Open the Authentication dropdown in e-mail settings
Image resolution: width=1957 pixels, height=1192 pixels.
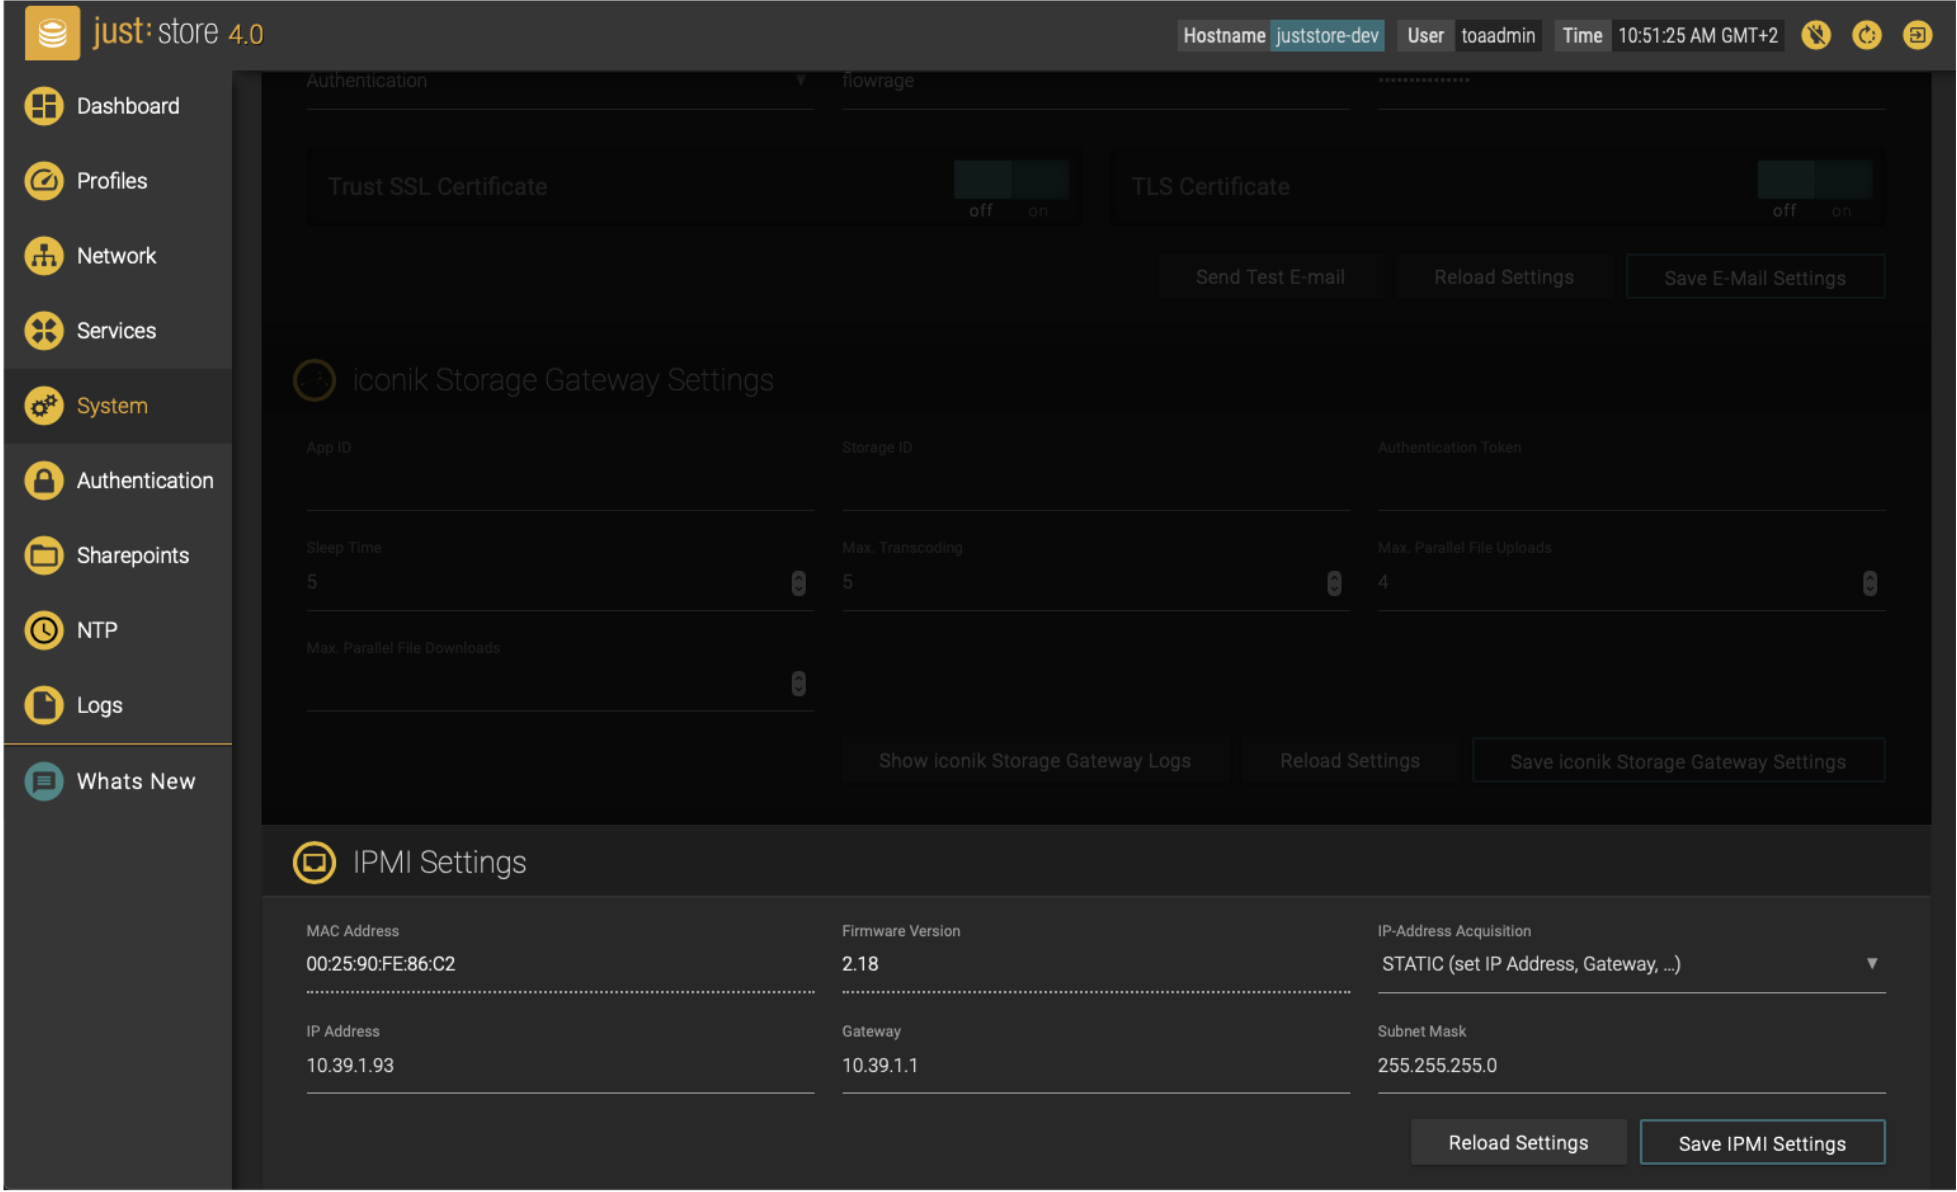pos(560,83)
